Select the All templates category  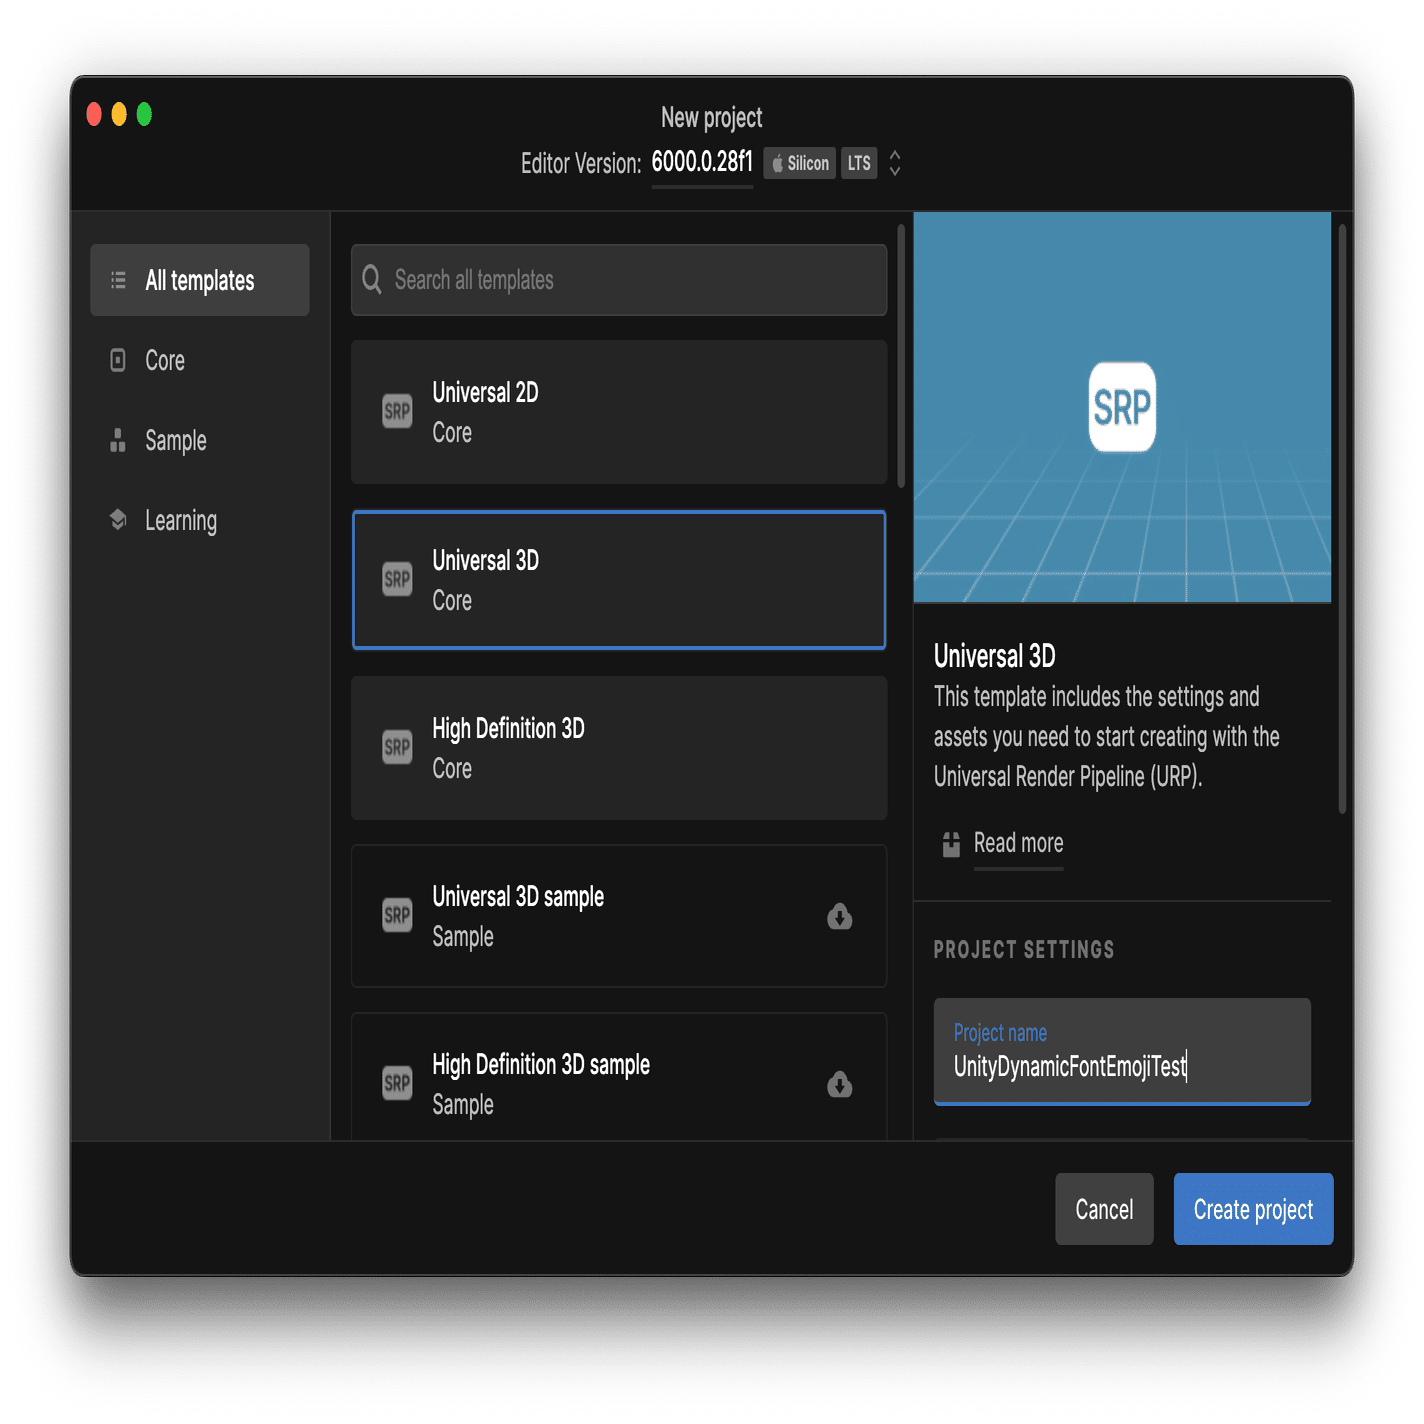point(200,280)
